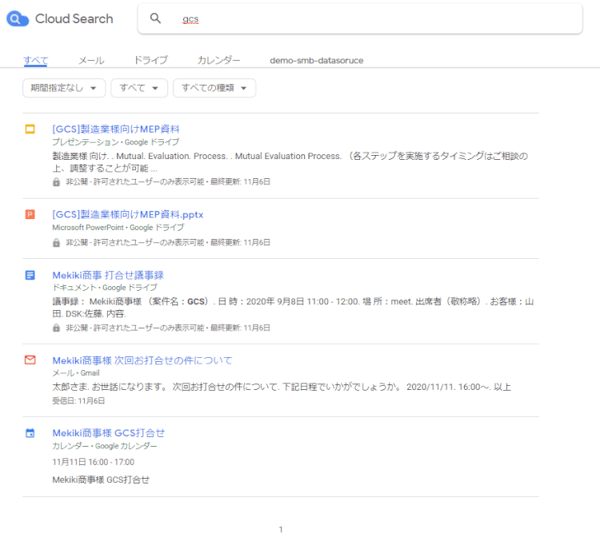Click the Gmail icon beside 次回お打合せの件について
This screenshot has height=549, width=600.
[x=30, y=360]
